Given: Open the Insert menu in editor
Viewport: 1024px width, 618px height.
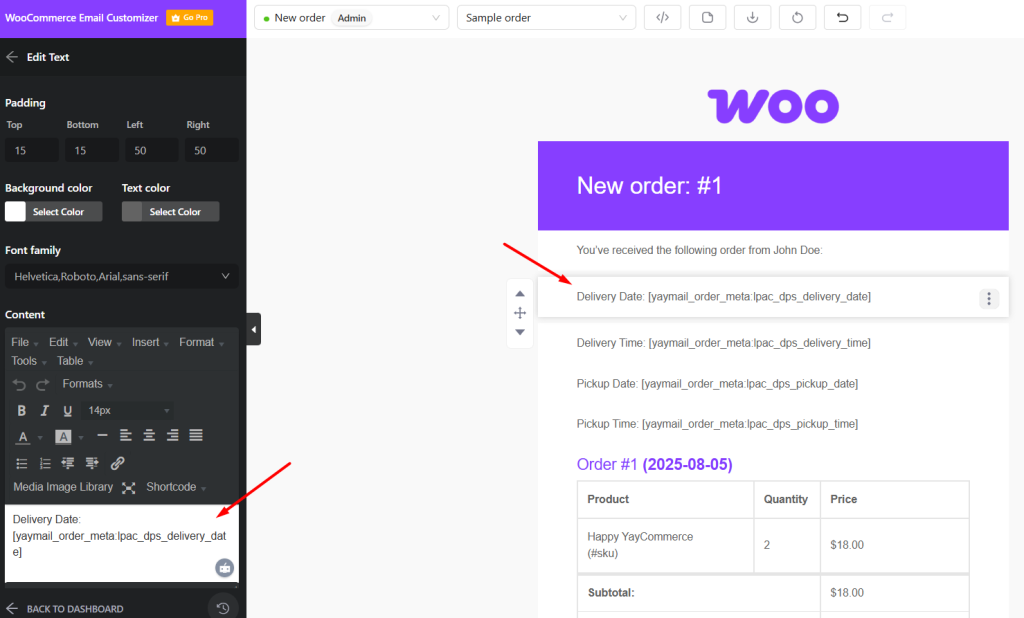Looking at the screenshot, I should pos(150,342).
